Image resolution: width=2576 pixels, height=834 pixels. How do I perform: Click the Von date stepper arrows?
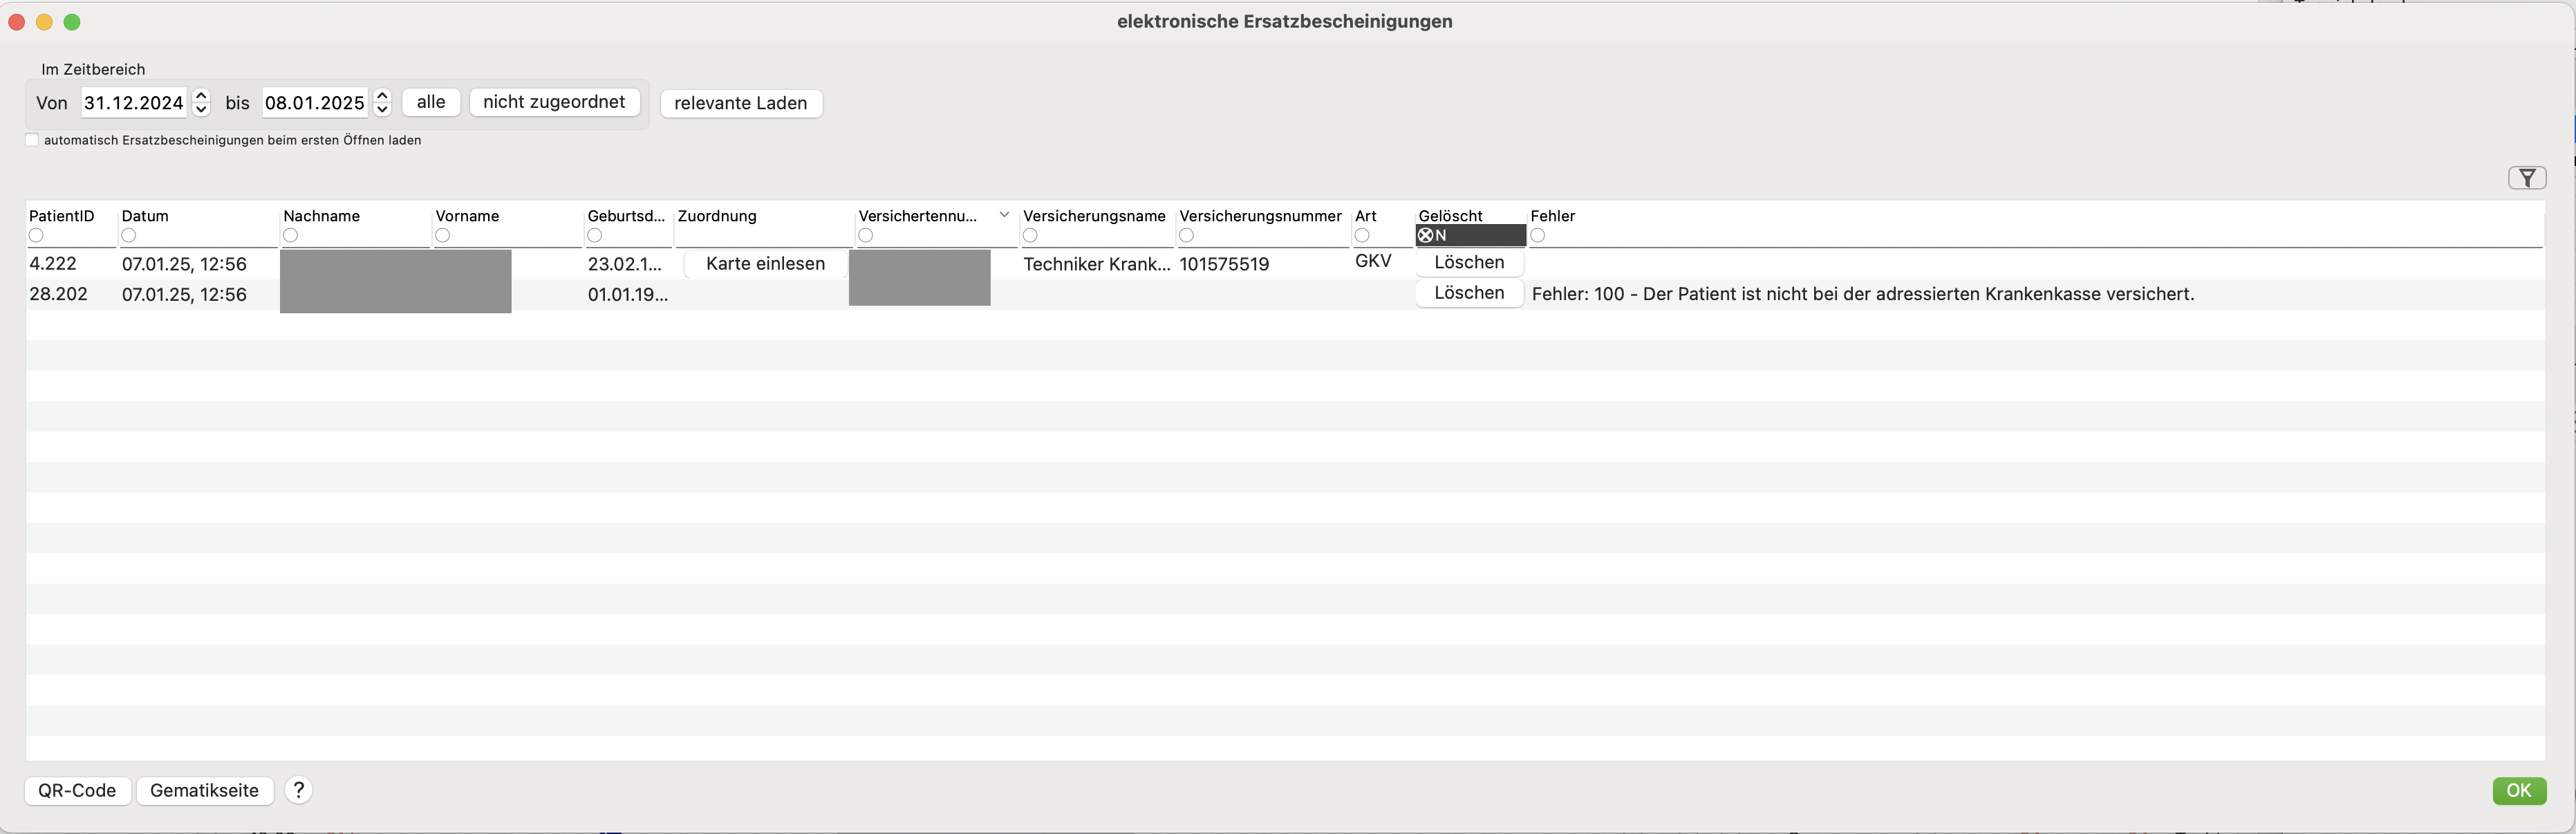[x=201, y=102]
